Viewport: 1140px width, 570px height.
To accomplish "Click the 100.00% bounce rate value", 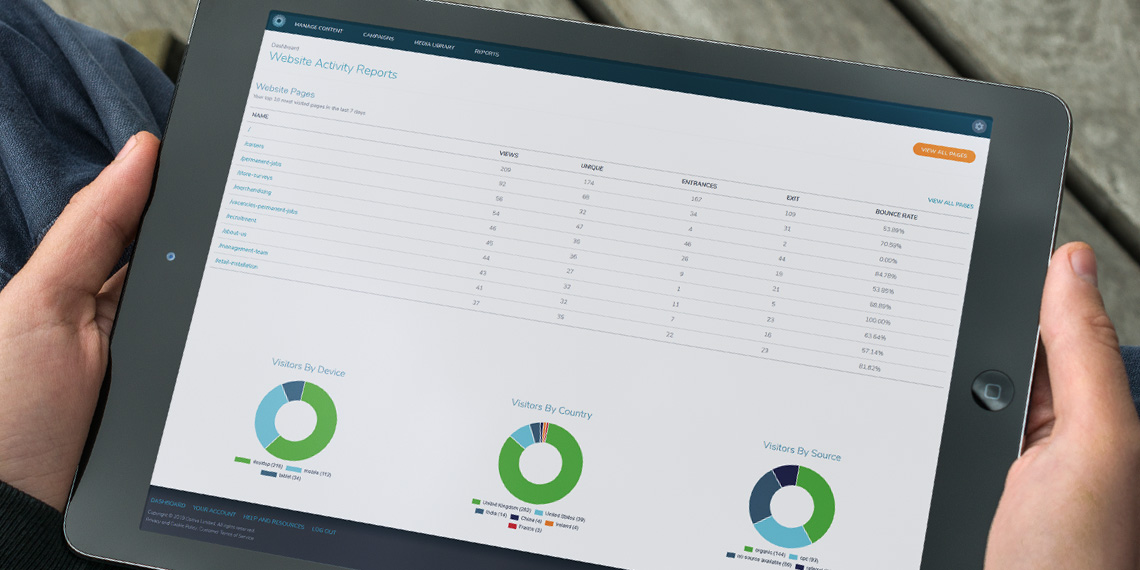I will [x=878, y=321].
